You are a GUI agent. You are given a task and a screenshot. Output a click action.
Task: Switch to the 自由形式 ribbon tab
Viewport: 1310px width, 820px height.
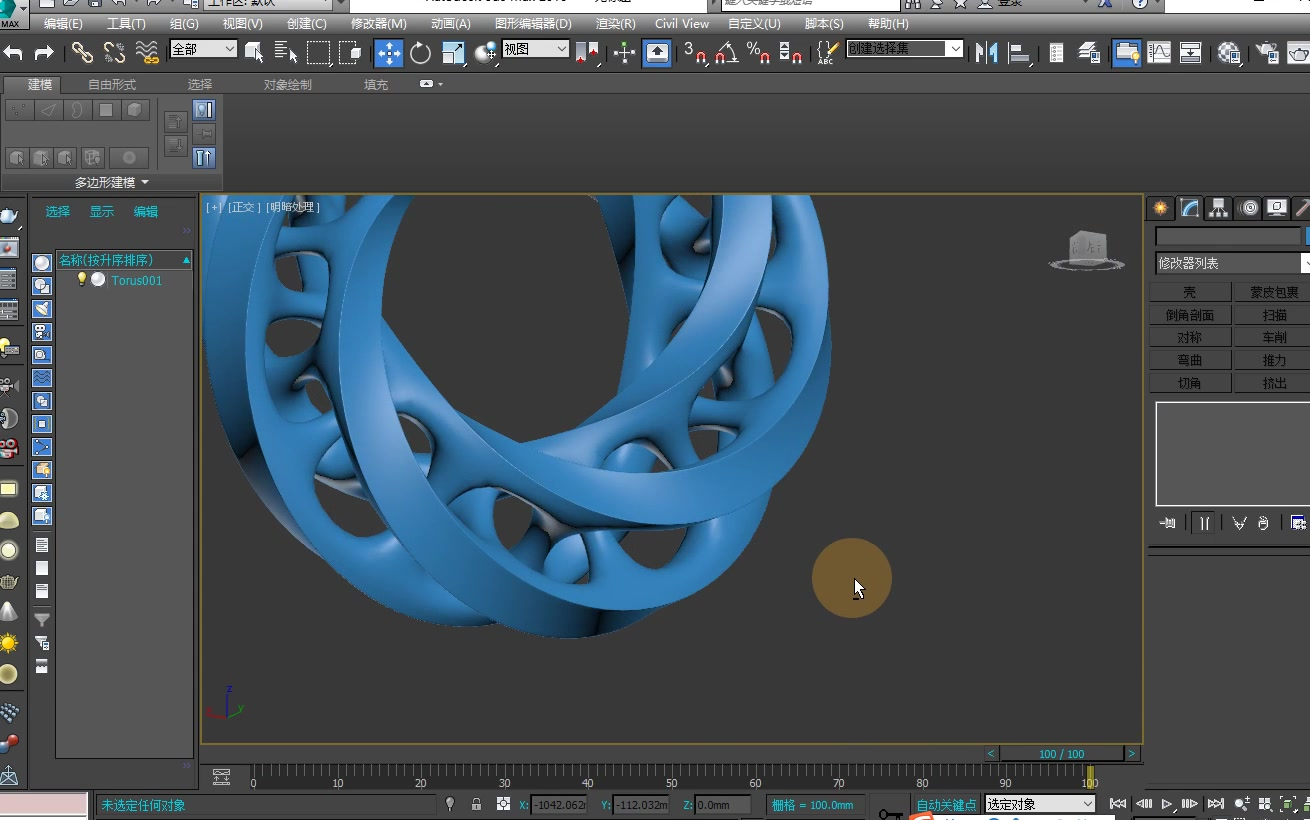112,85
